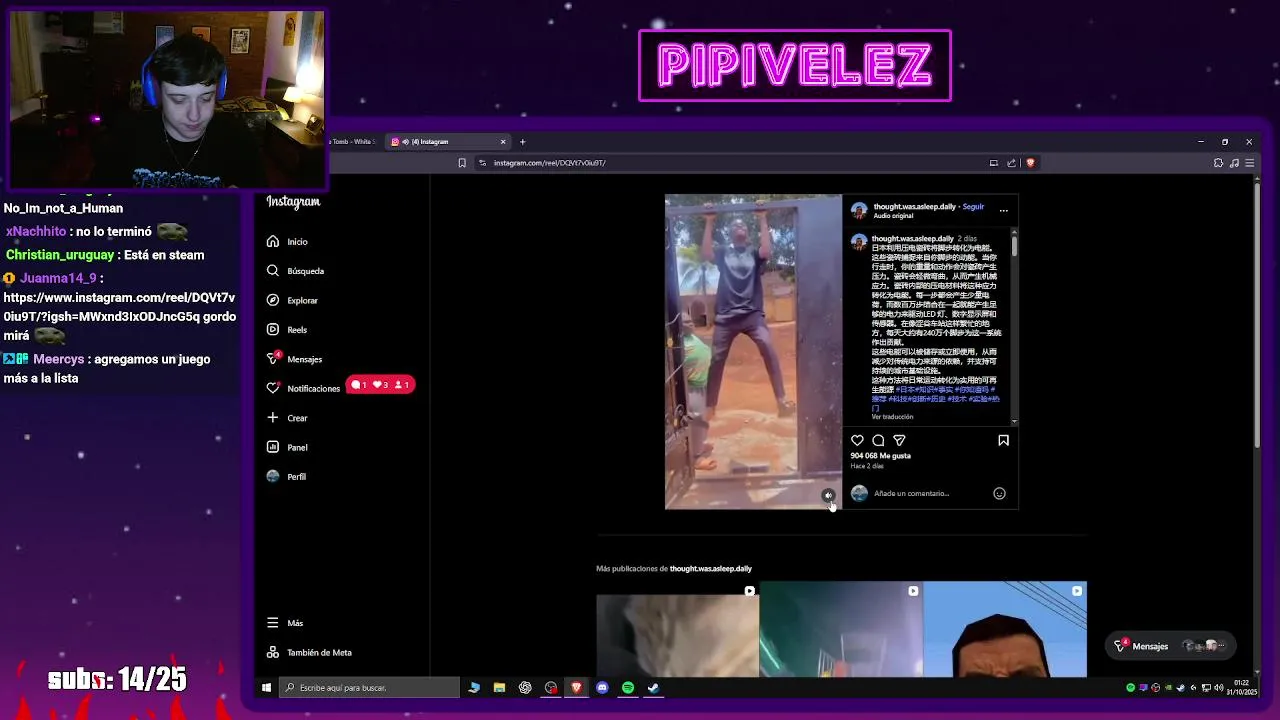Viewport: 1280px width, 720px height.
Task: Click Ver traducción under the caption
Action: (892, 417)
